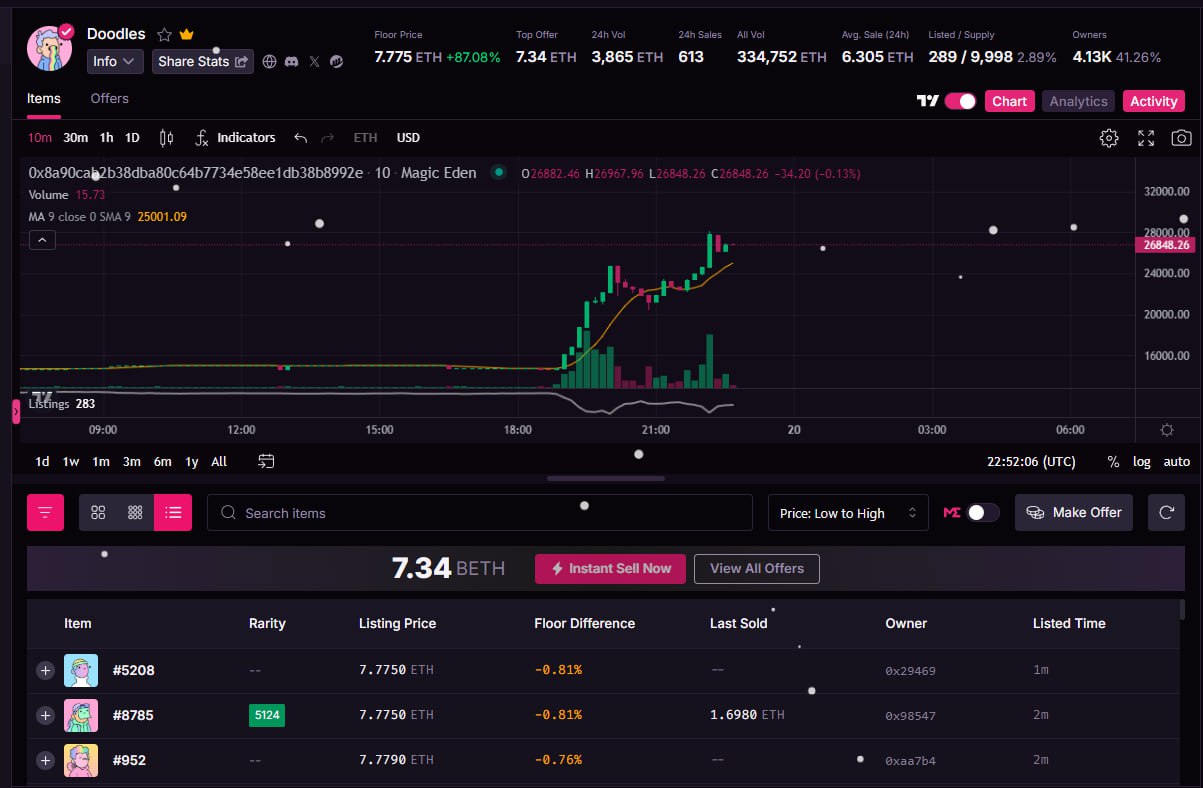The image size is (1203, 788).
Task: Open chart settings gear icon
Action: click(x=1109, y=138)
